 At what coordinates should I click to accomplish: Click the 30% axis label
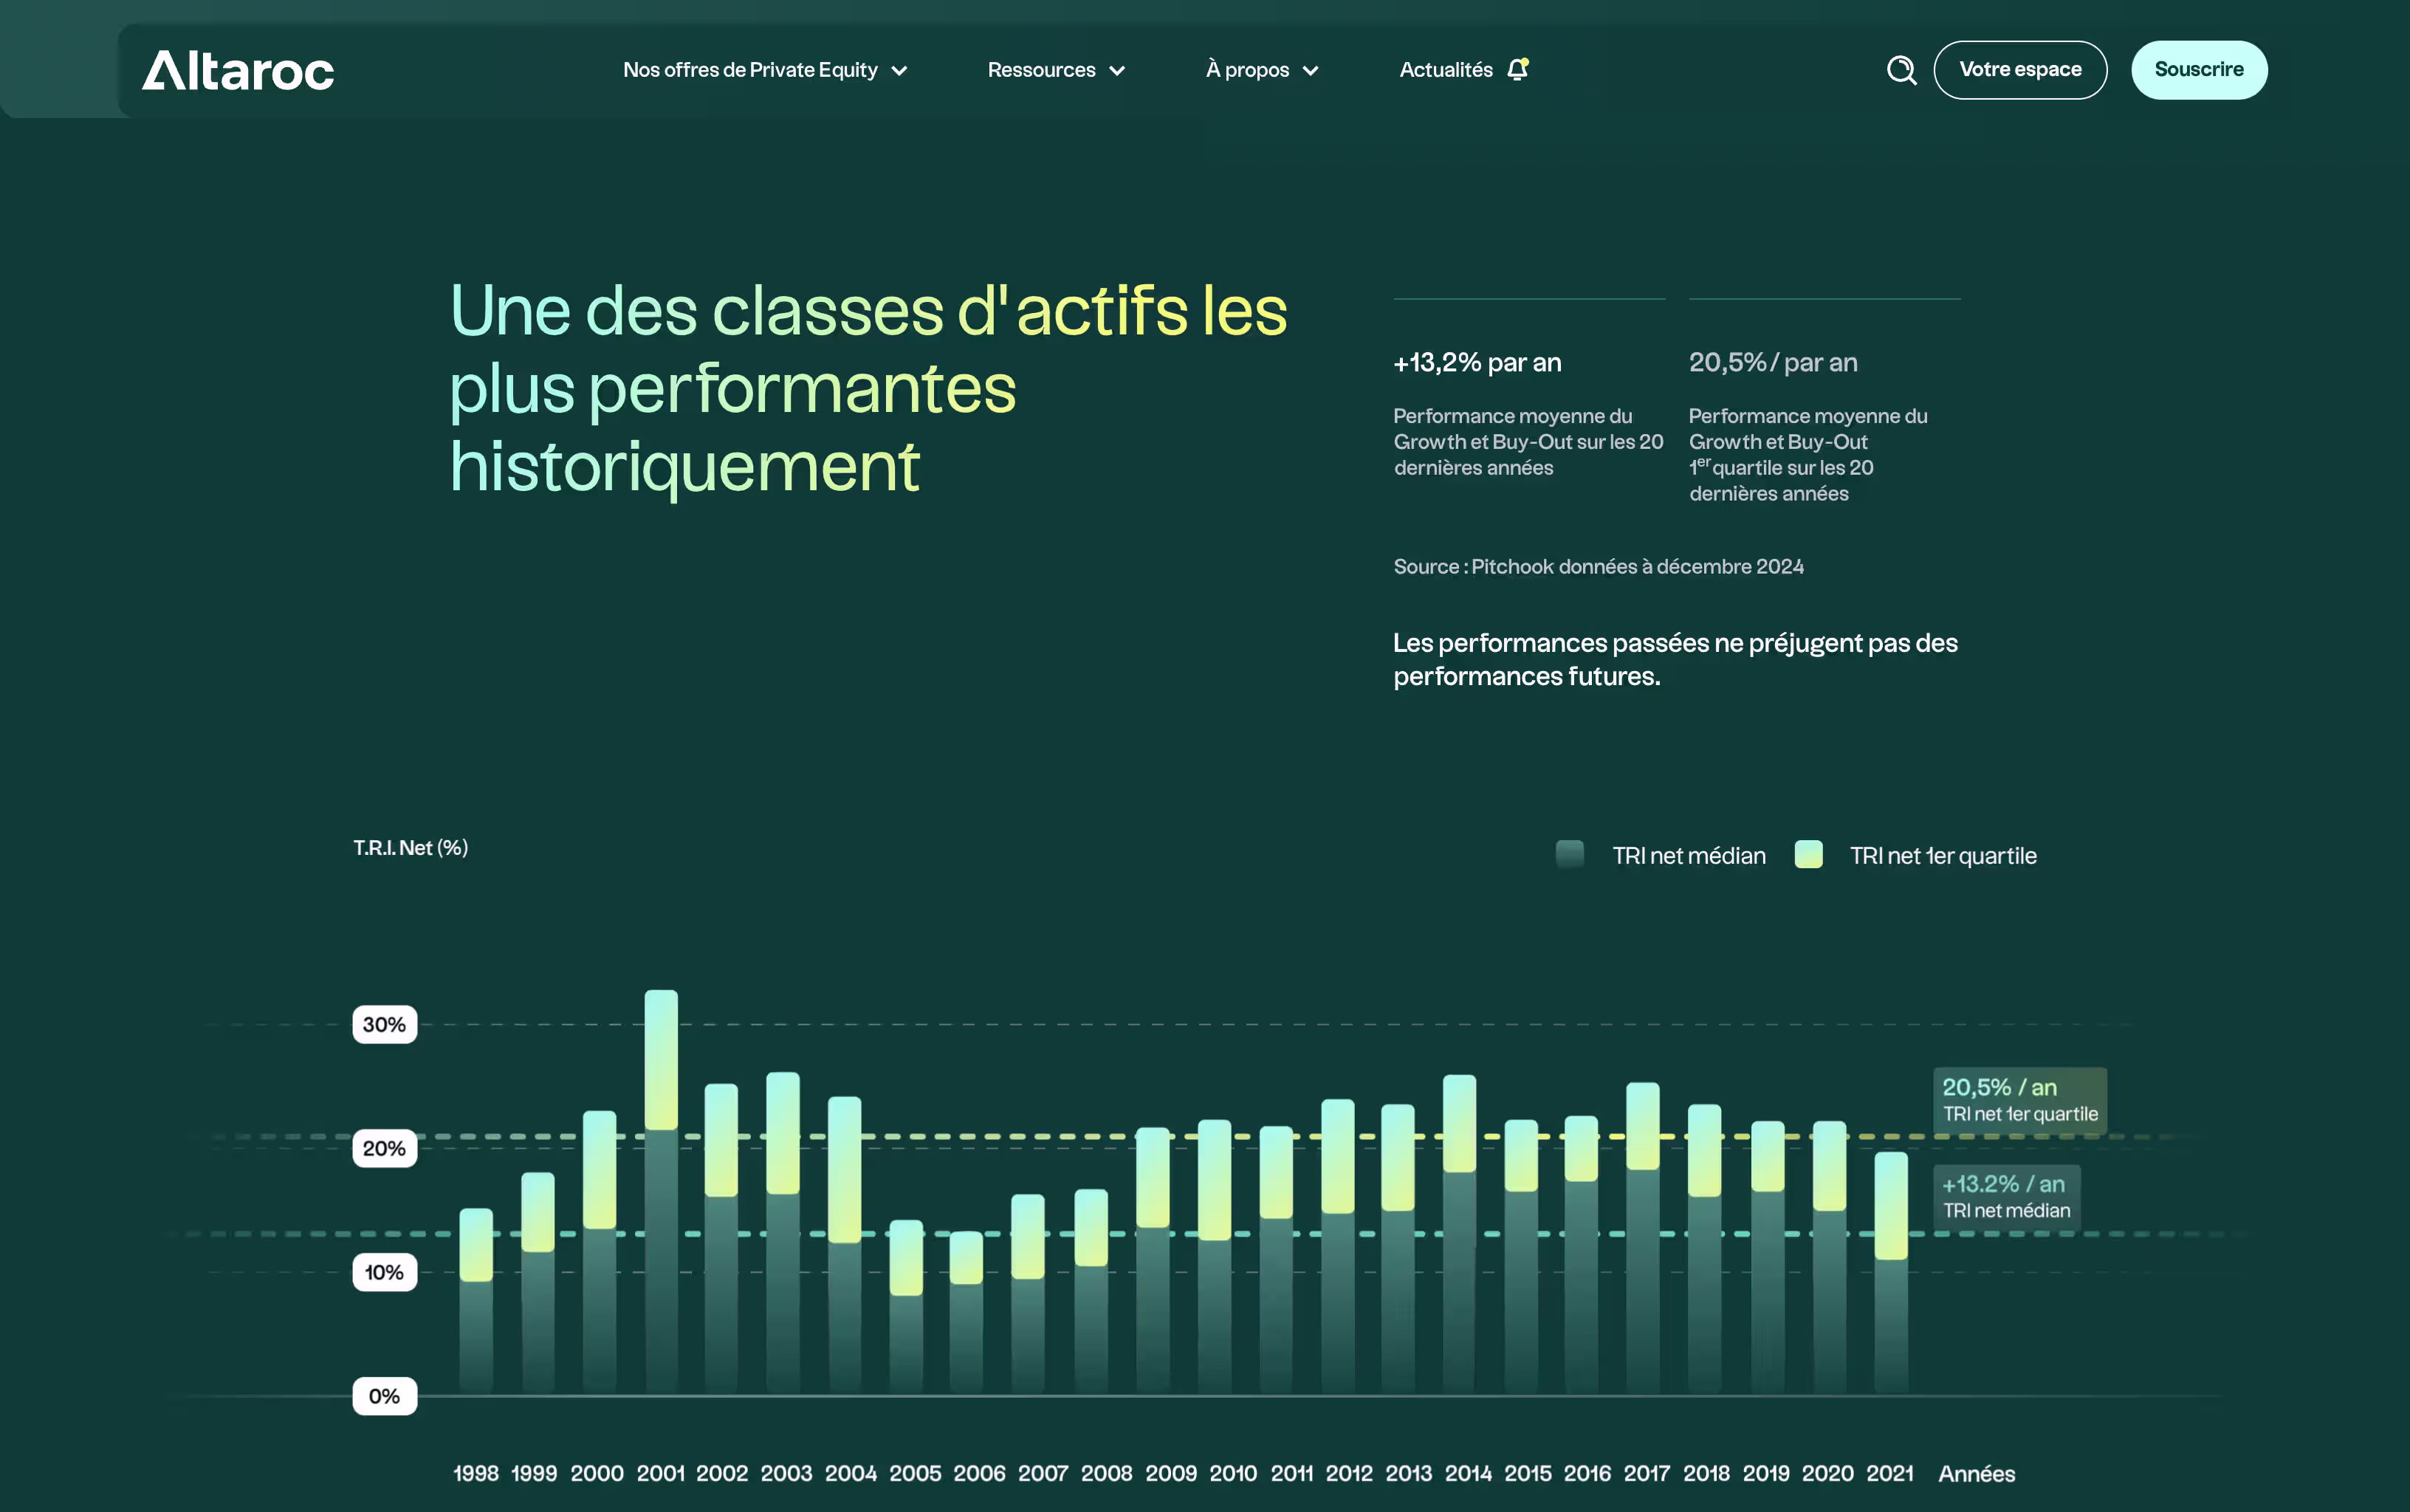[385, 1024]
